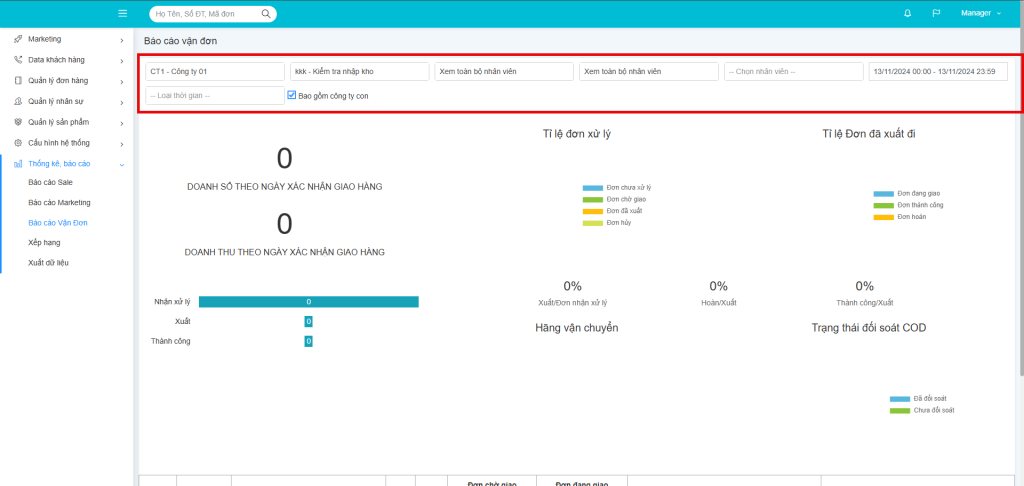The height and width of the screenshot is (486, 1024).
Task: Toggle the Bao gồm công ty con checkbox
Action: 292,96
